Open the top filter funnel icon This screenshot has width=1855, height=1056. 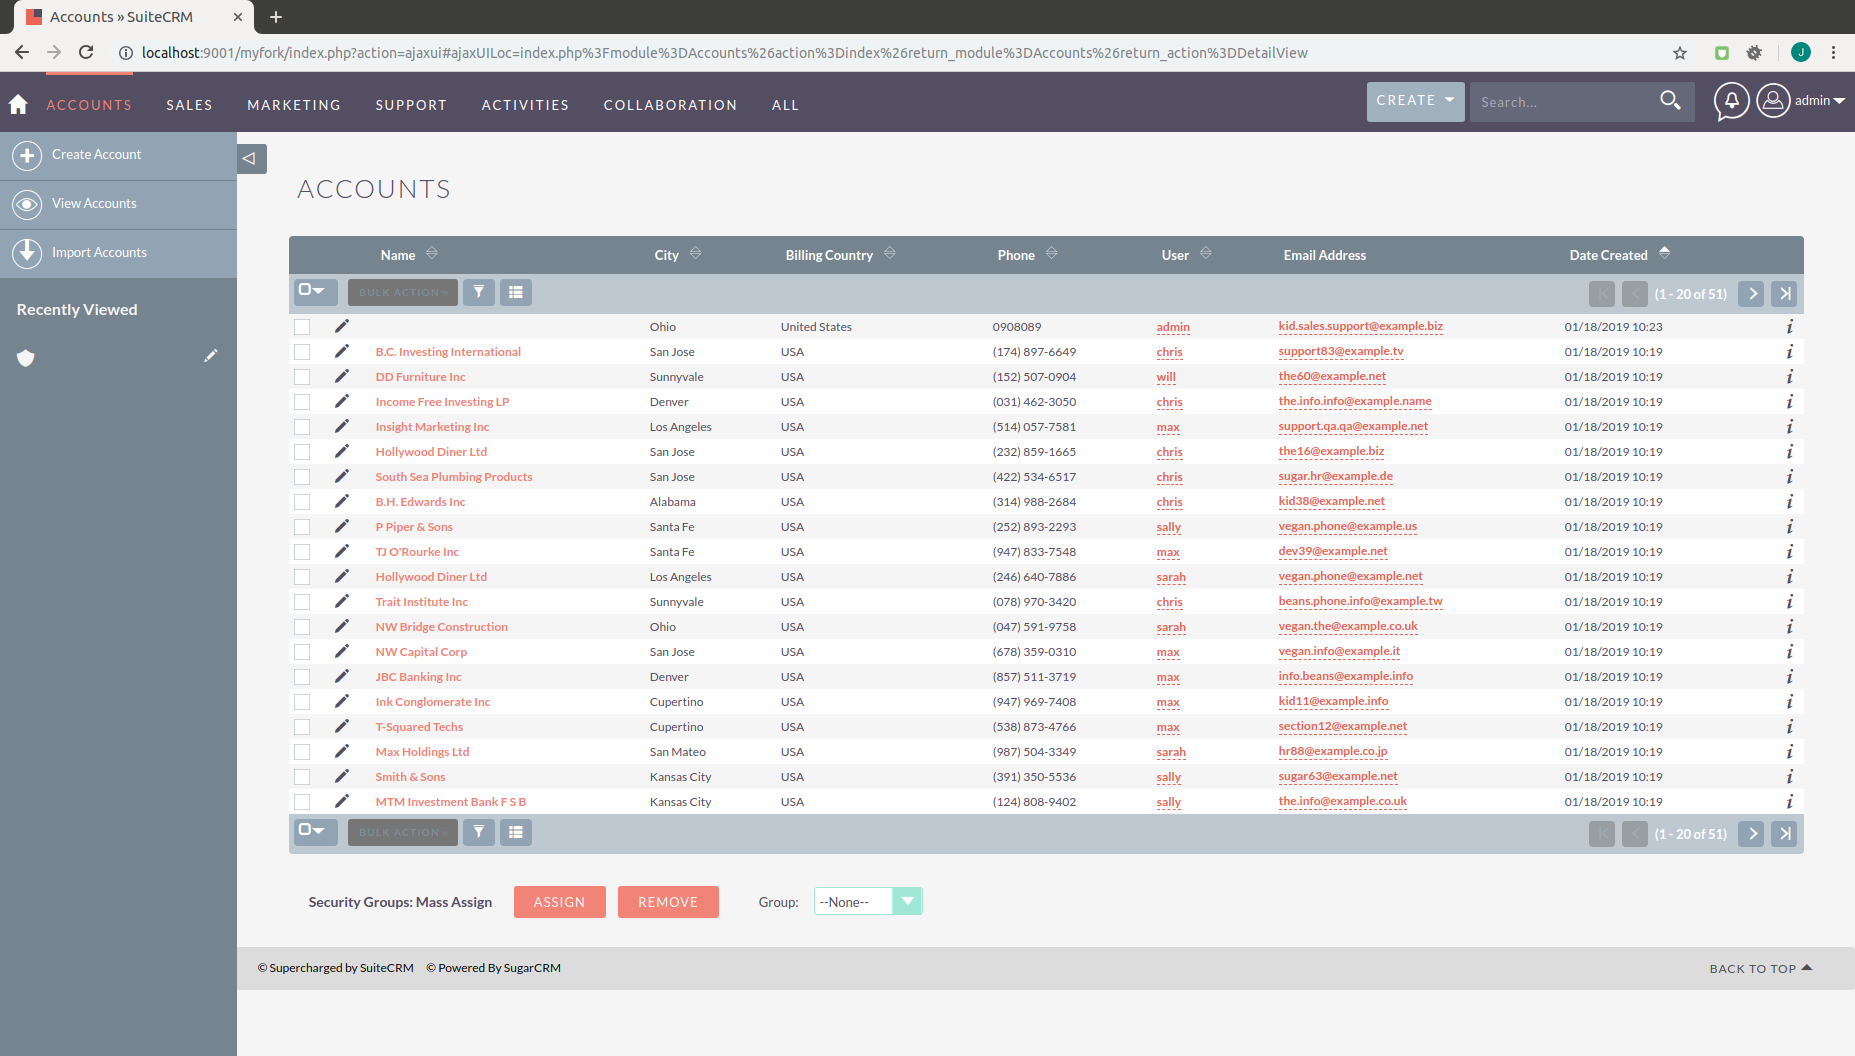[479, 292]
